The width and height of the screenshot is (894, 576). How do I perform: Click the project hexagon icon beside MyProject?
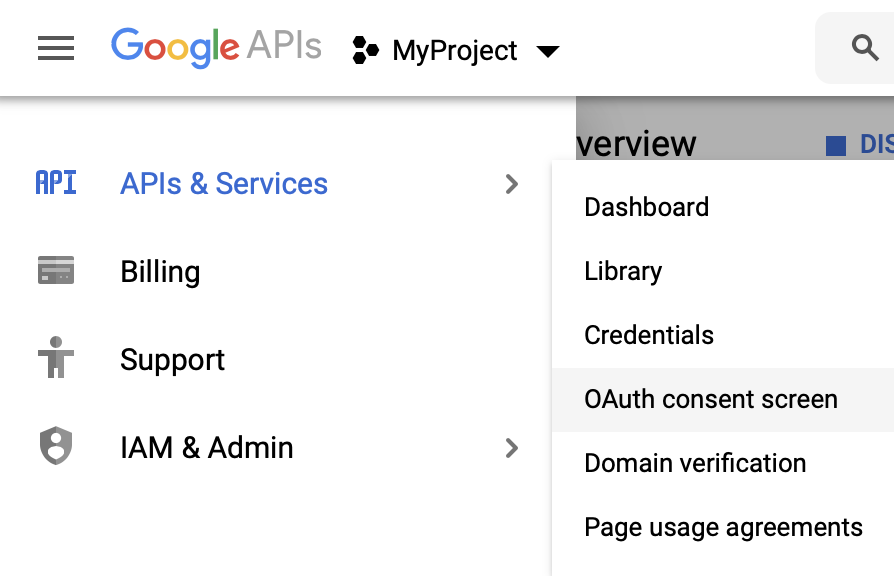[365, 50]
